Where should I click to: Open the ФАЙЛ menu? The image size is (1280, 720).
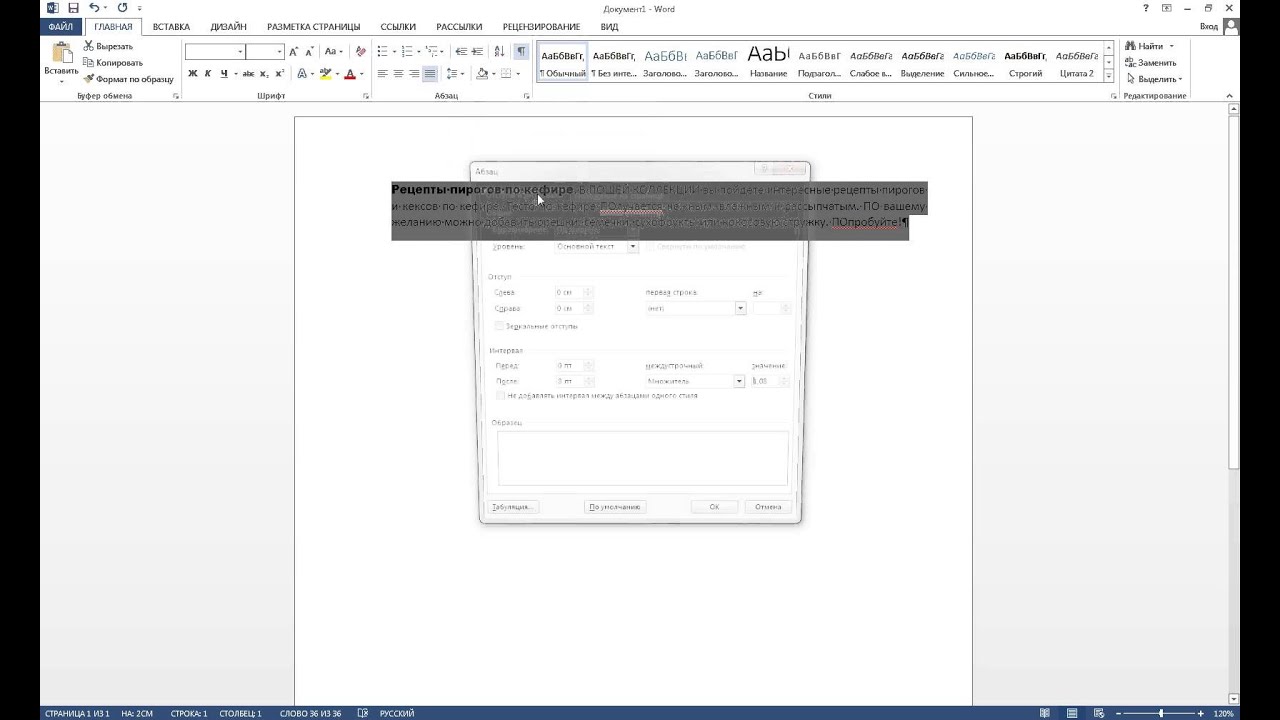point(60,26)
